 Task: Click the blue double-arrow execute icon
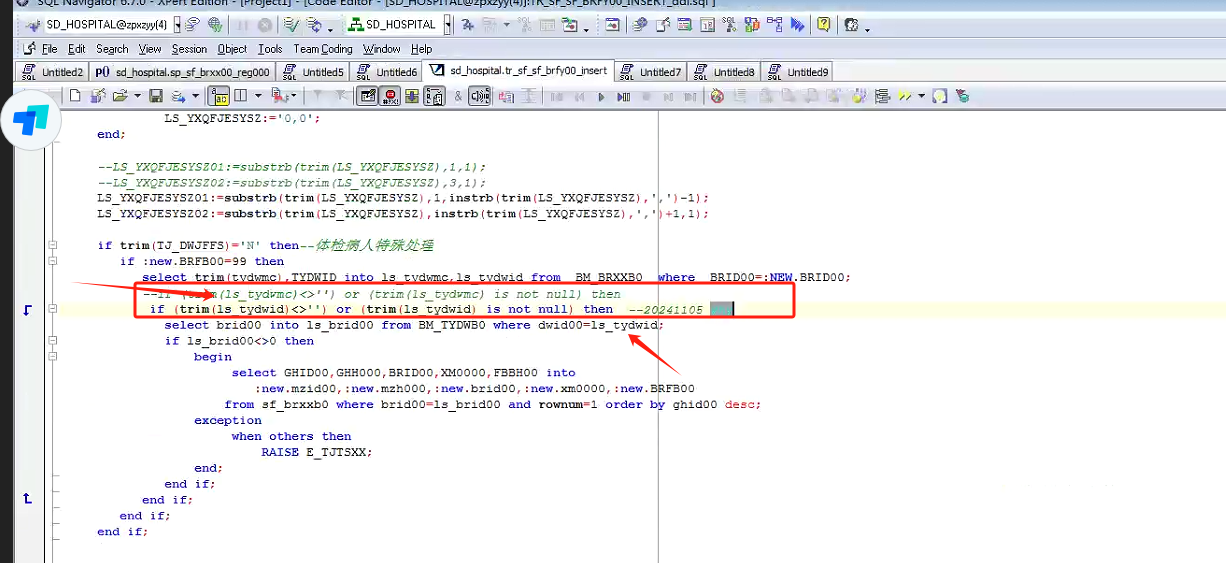point(797,24)
